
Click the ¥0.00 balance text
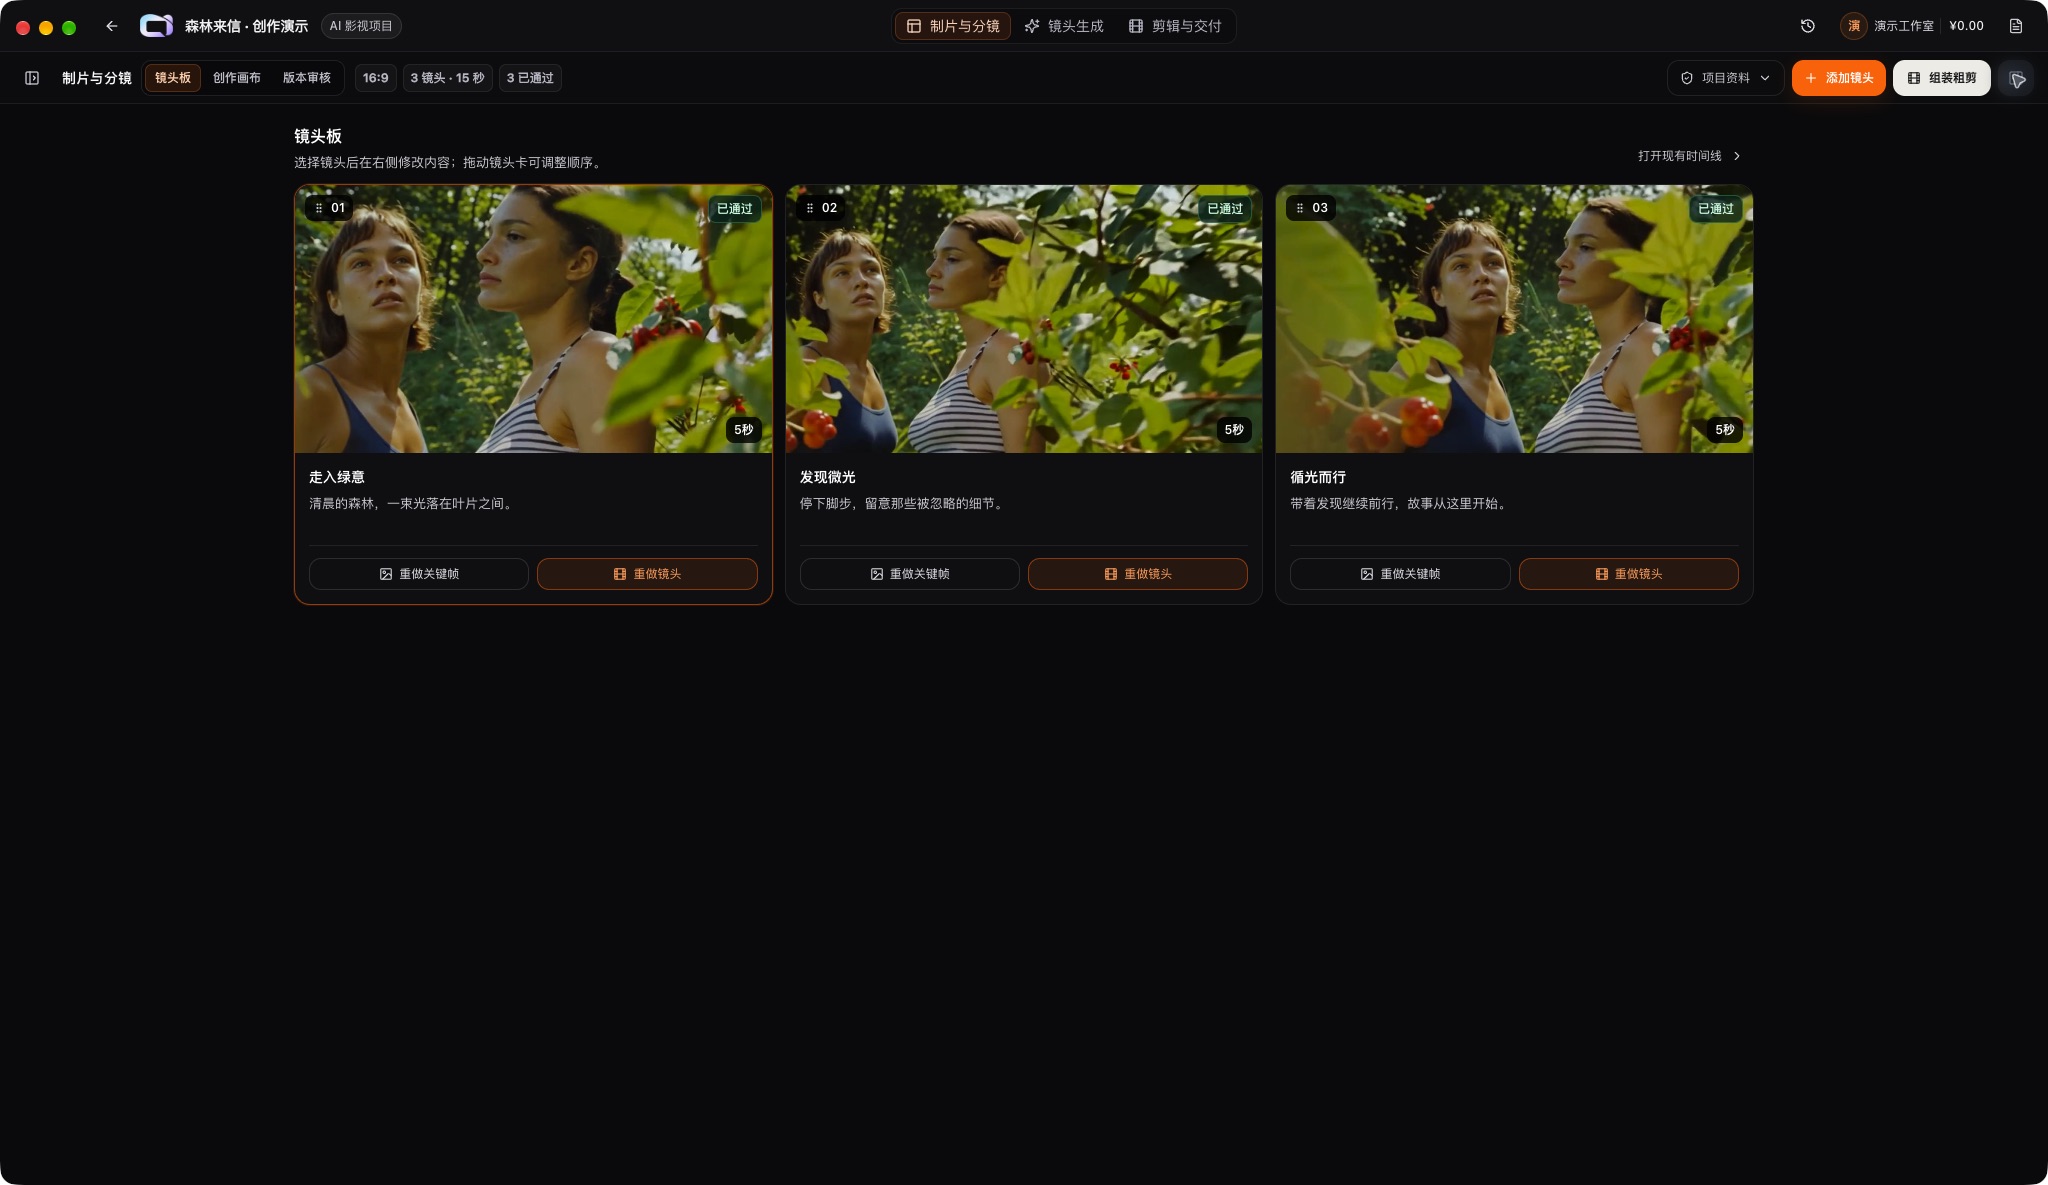(x=1966, y=26)
